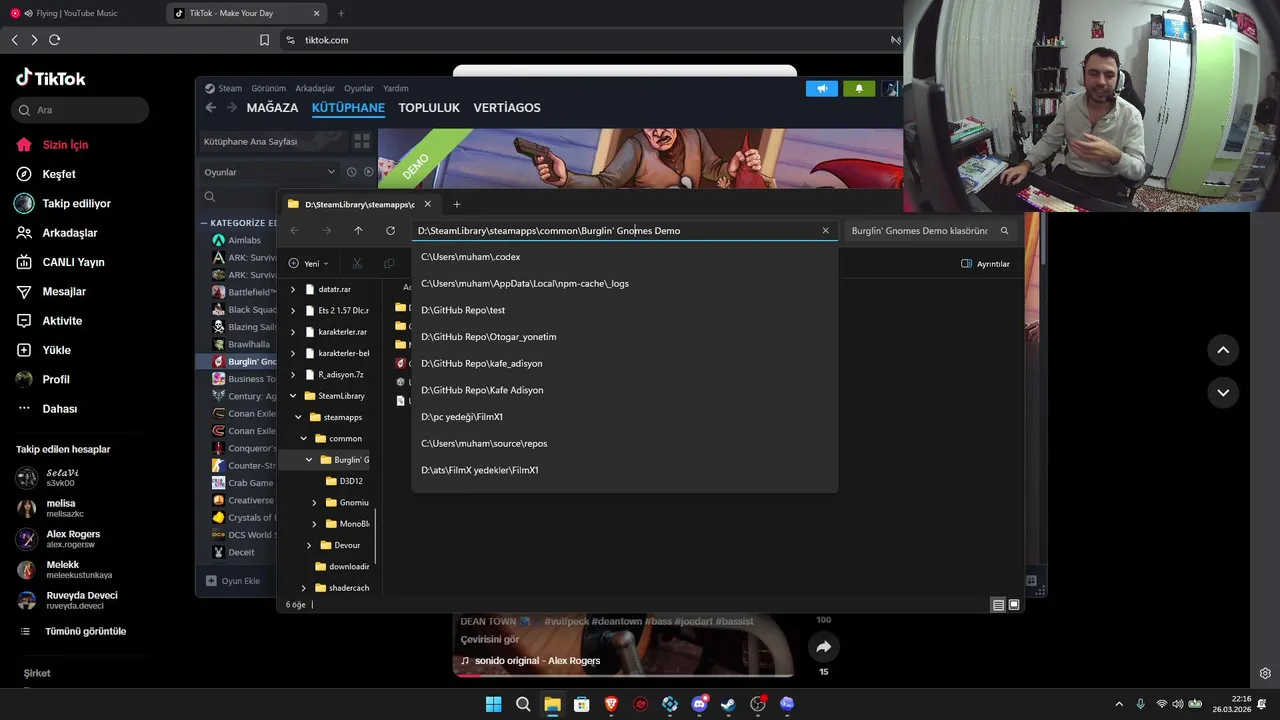1280x720 pixels.
Task: Select D:\GitHub Repo\Otogar_yonetim suggestion
Action: pos(624,337)
